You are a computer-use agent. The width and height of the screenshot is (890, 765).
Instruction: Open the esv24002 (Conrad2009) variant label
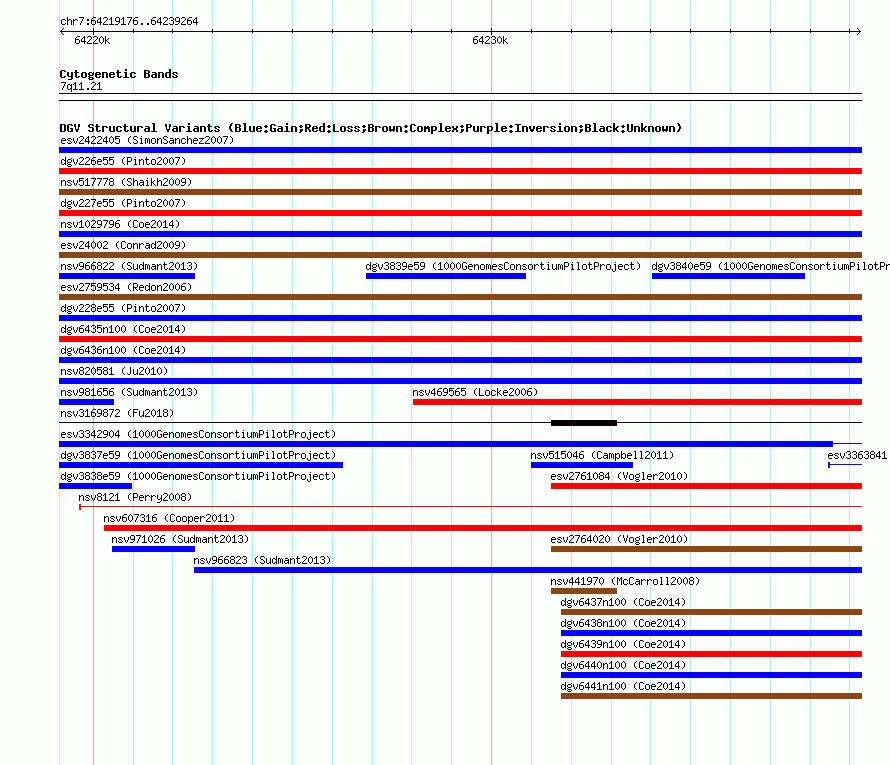pos(123,245)
